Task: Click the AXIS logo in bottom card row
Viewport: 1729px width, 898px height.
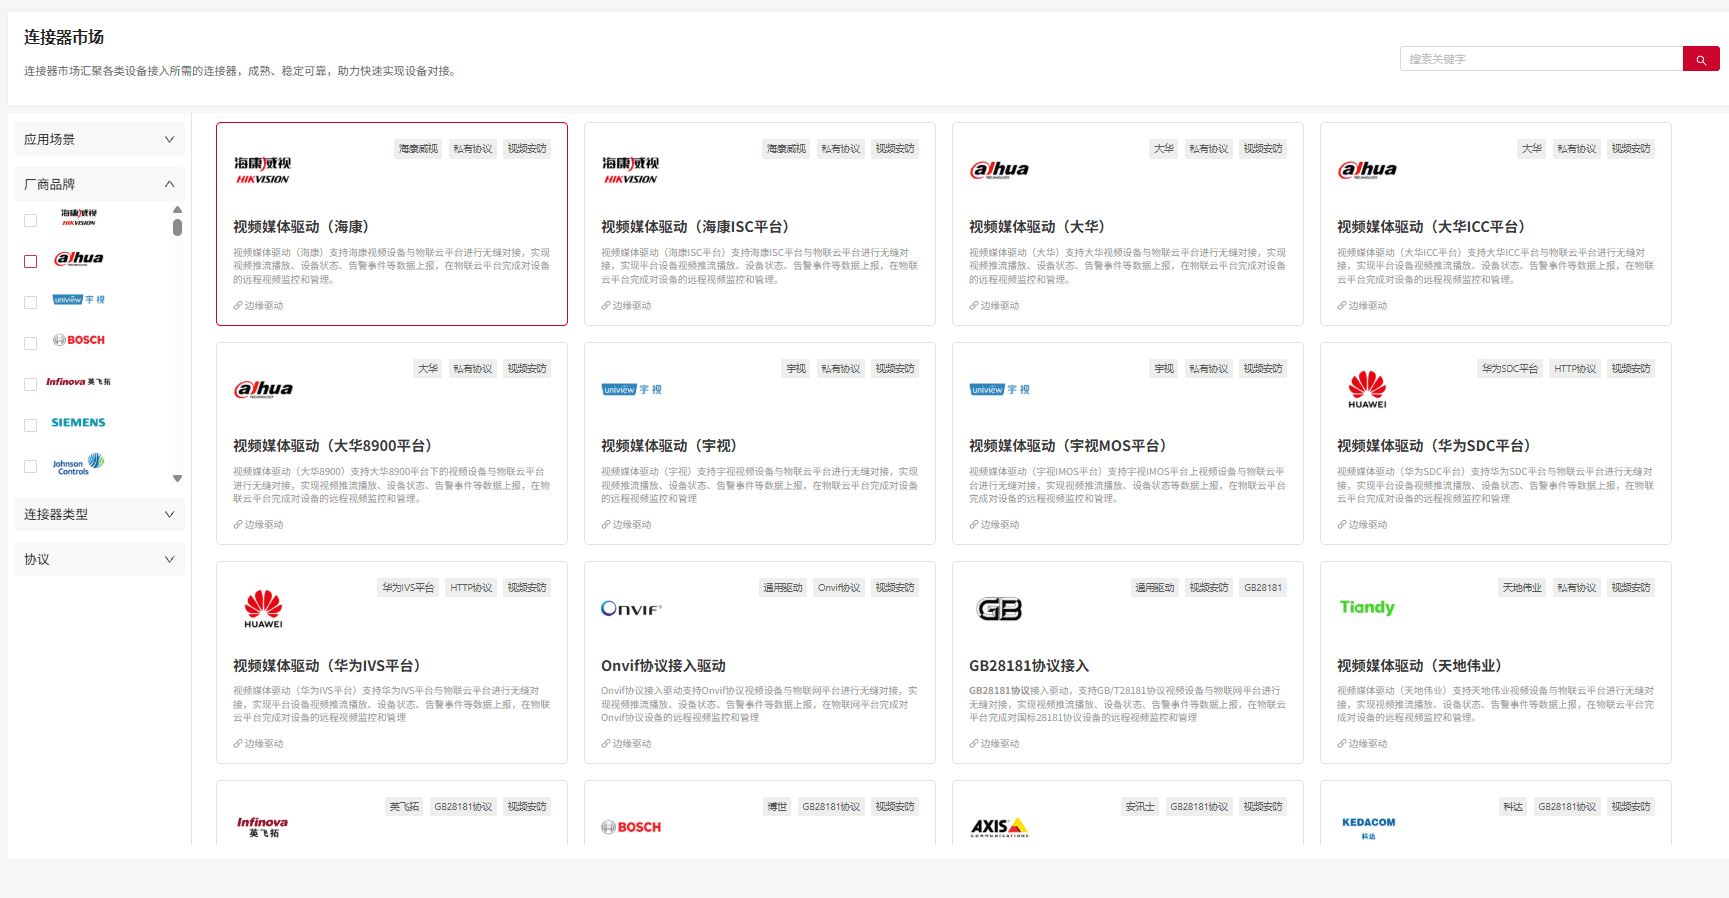Action: click(999, 827)
